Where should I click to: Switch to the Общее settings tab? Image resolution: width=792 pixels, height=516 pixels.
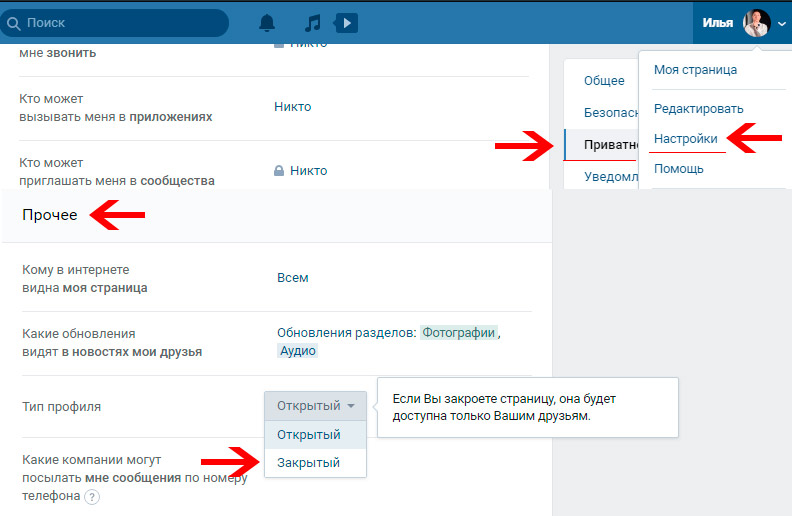pos(604,81)
